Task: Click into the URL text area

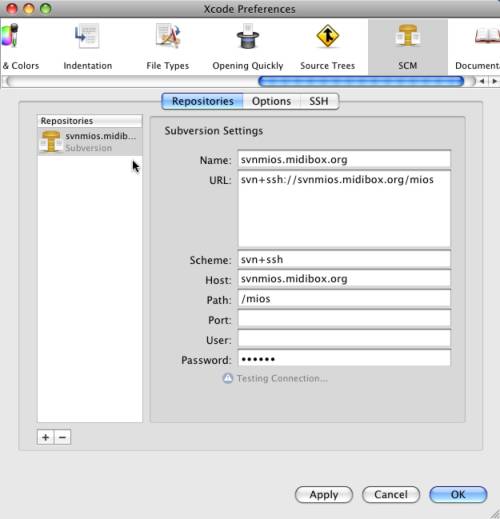Action: (x=344, y=209)
